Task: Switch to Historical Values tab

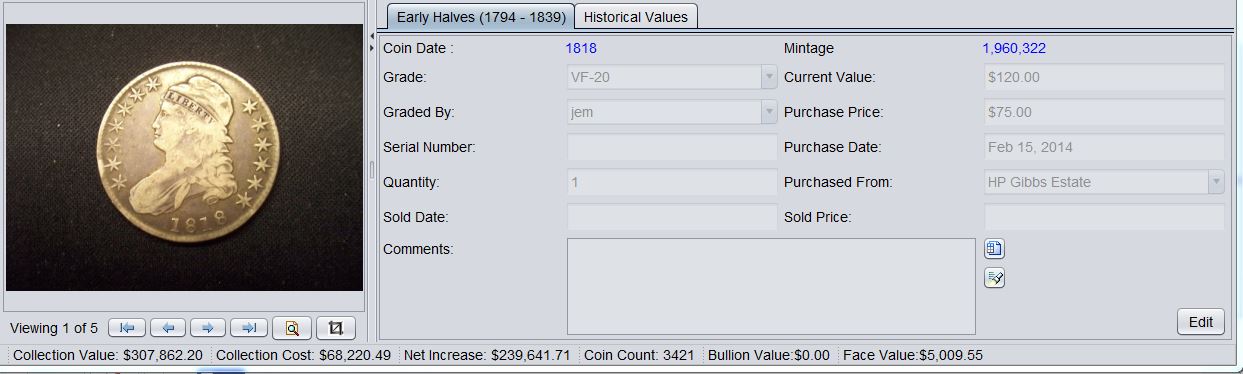Action: coord(636,17)
